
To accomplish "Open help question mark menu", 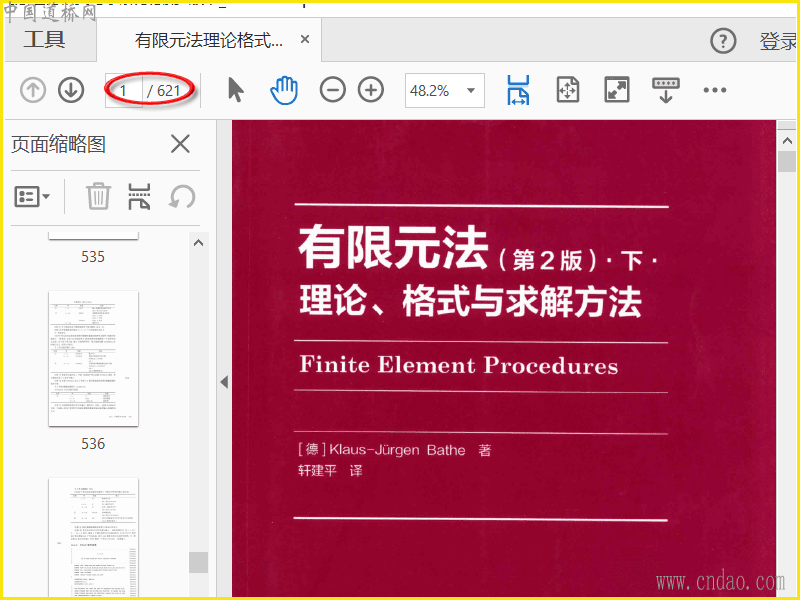I will (x=723, y=41).
